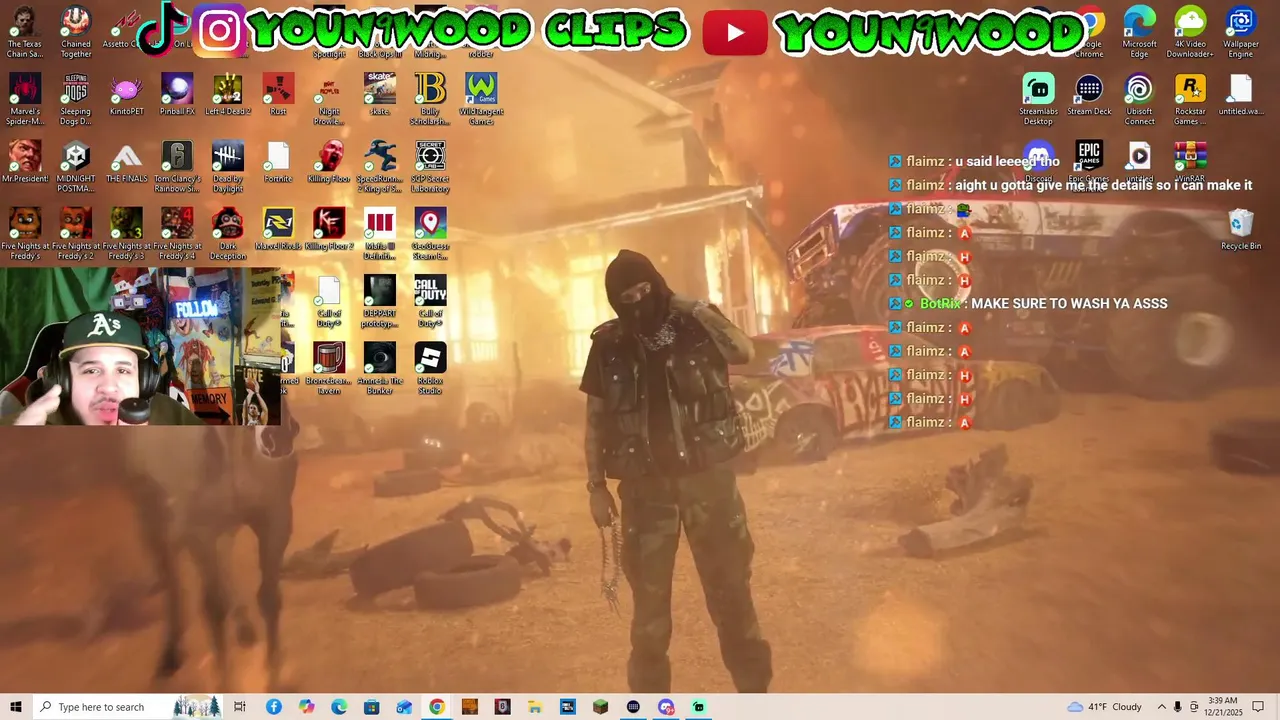Select the skate. game icon
Viewport: 1280px width, 720px height.
379,95
